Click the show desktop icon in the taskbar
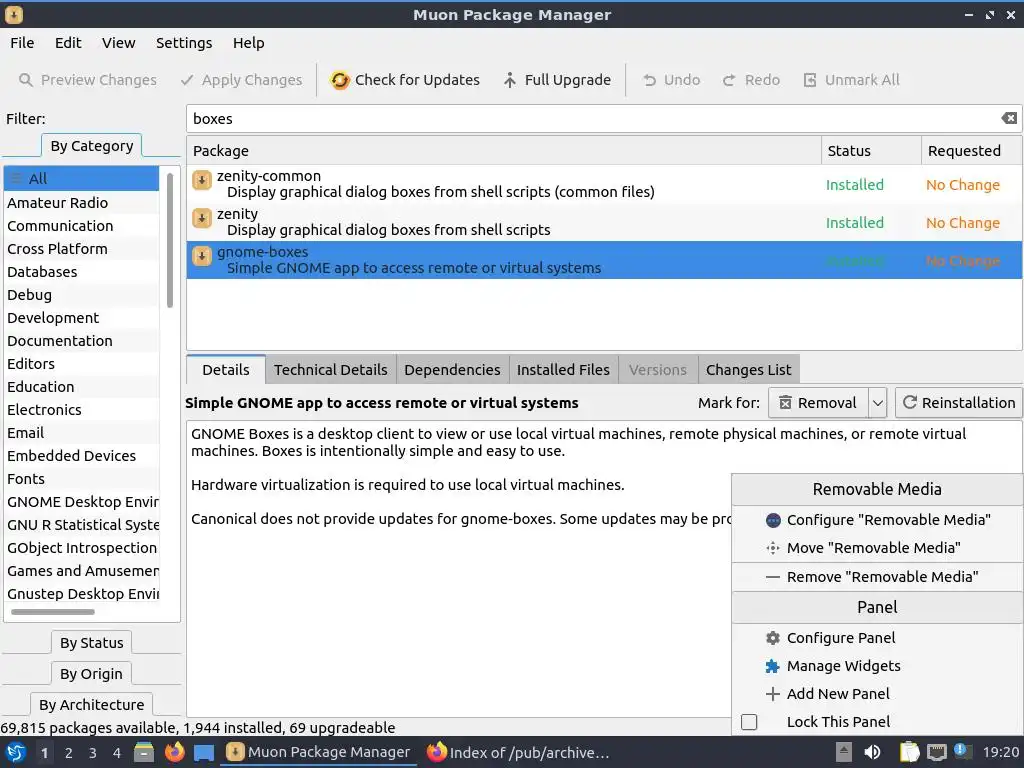Image resolution: width=1024 pixels, height=768 pixels. tap(204, 752)
